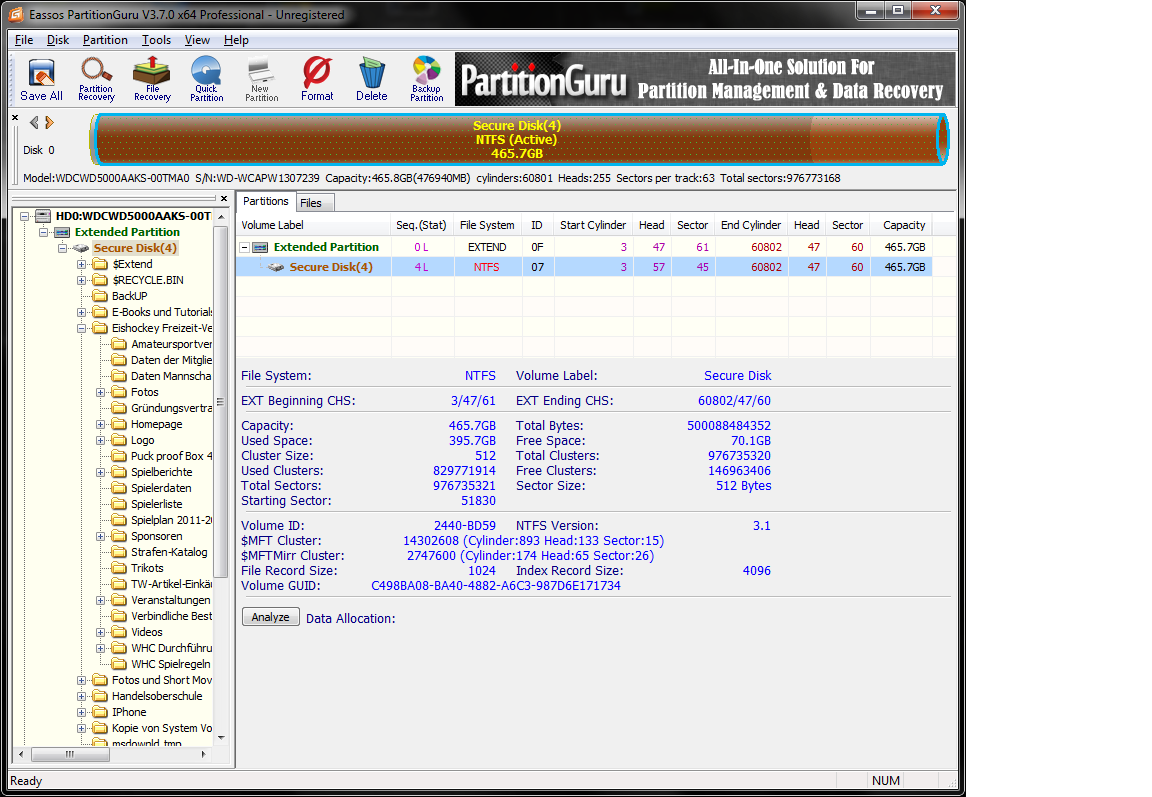The height and width of the screenshot is (797, 1152).
Task: Close the tree panel with its X button
Action: [x=224, y=198]
